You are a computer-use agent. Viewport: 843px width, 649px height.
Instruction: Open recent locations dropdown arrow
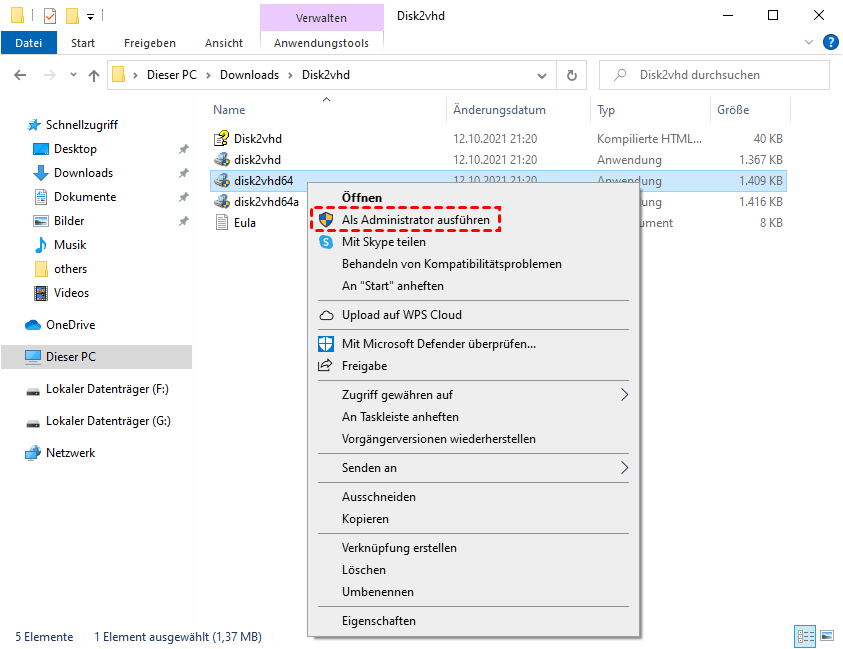pyautogui.click(x=73, y=75)
